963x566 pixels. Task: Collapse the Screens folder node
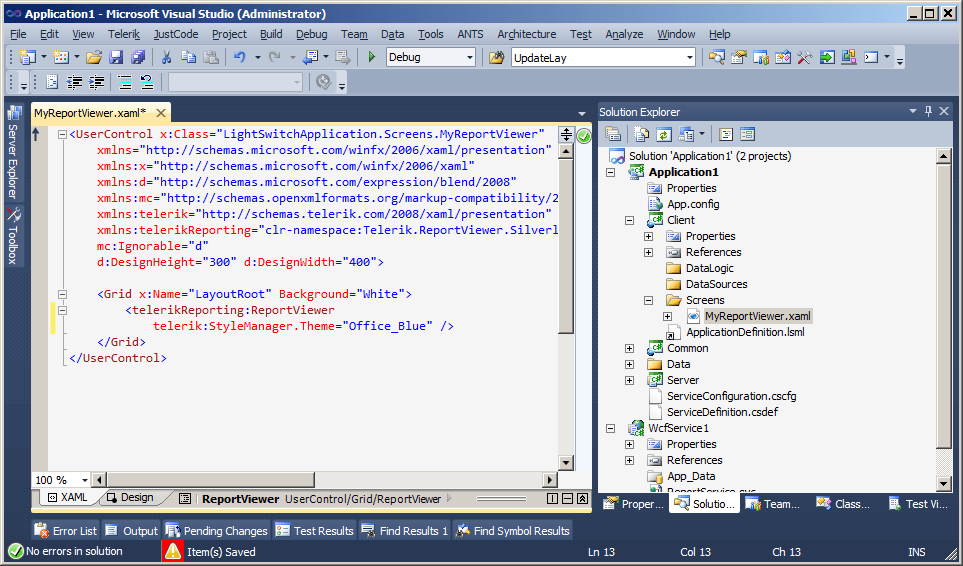tap(648, 300)
